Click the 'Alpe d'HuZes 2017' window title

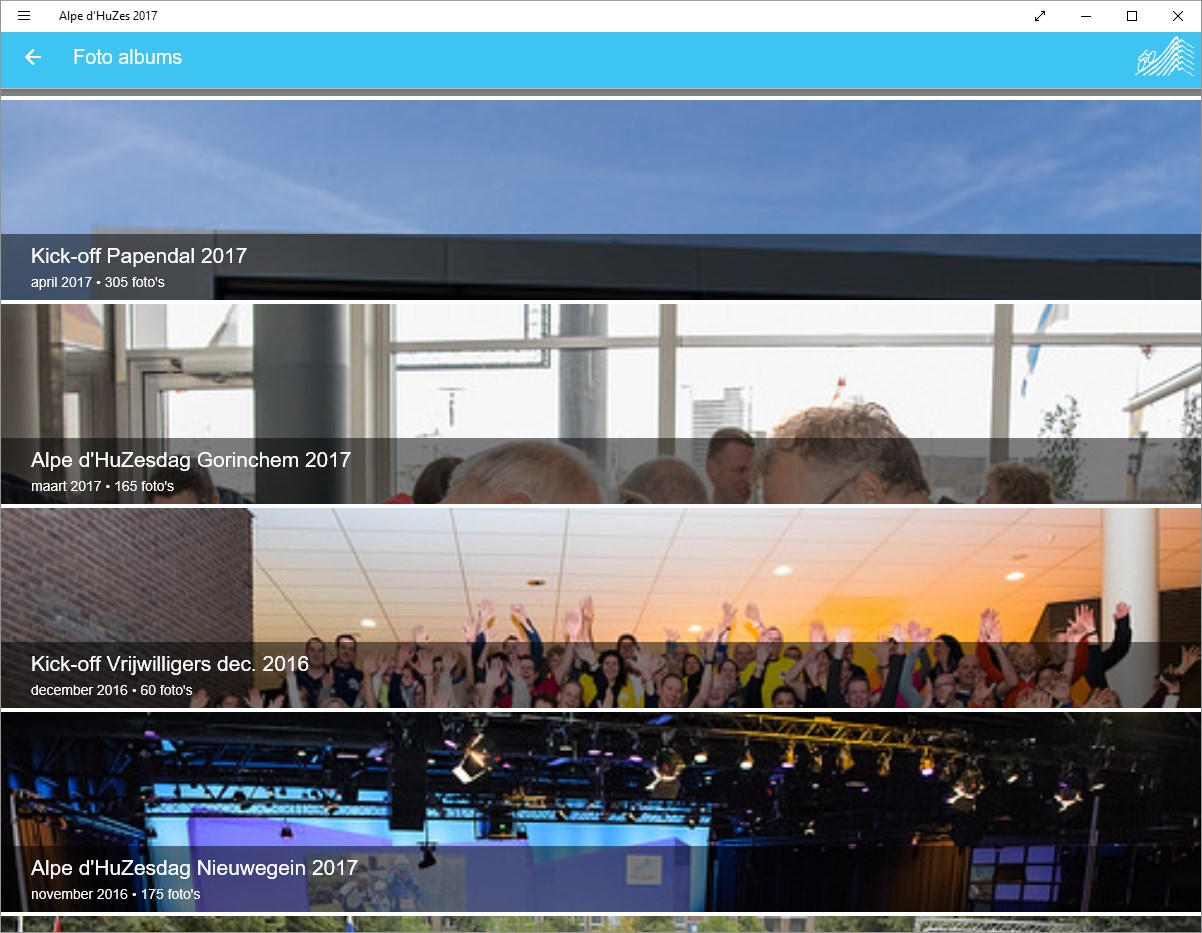[x=108, y=16]
